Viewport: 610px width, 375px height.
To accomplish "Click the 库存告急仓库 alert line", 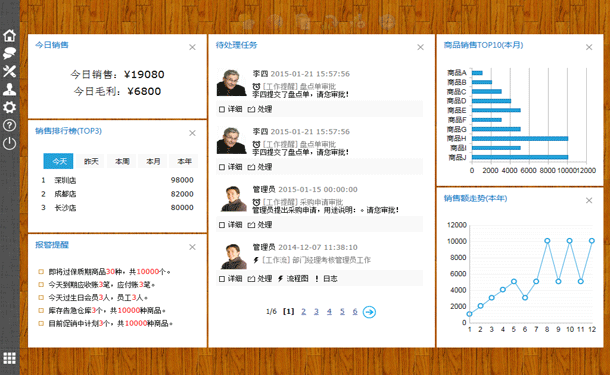I will click(102, 310).
